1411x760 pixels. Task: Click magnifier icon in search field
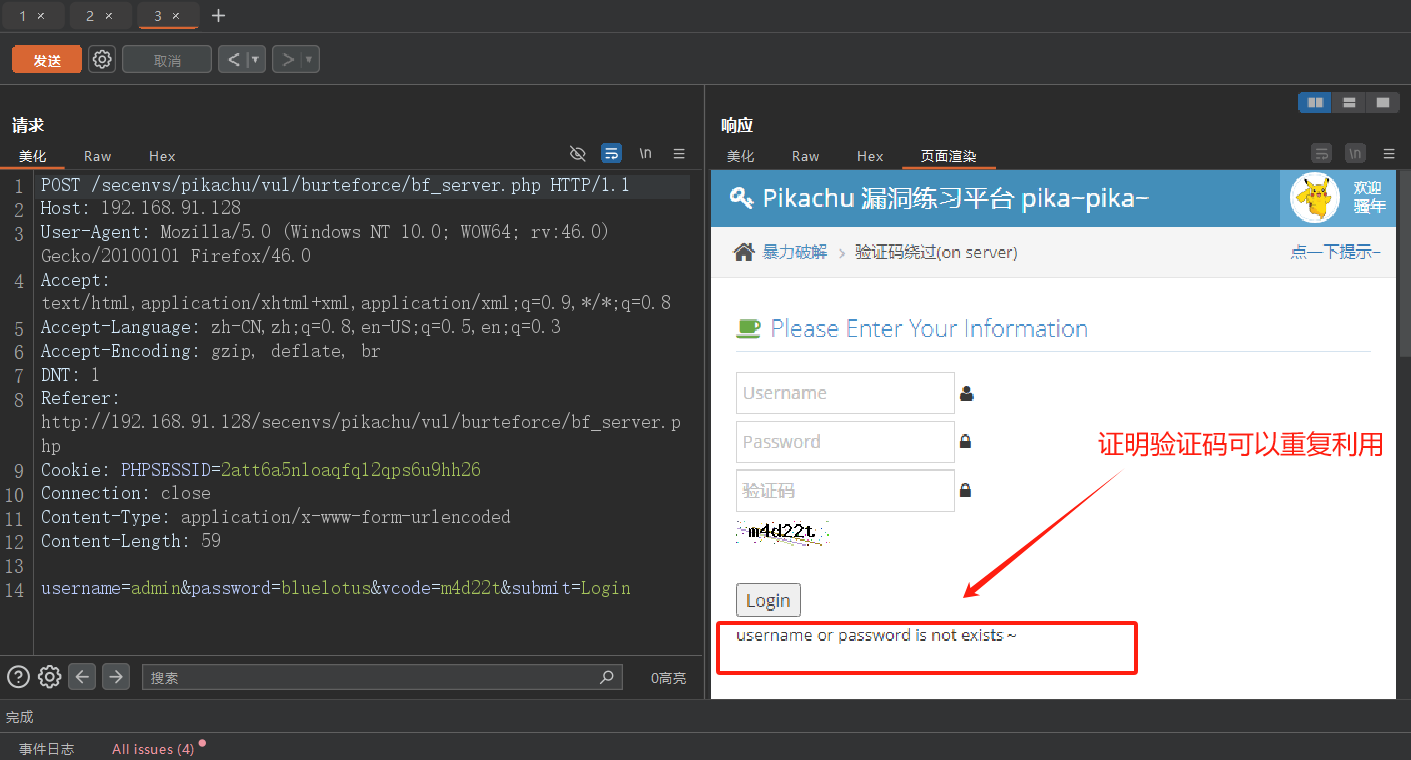pyautogui.click(x=606, y=677)
